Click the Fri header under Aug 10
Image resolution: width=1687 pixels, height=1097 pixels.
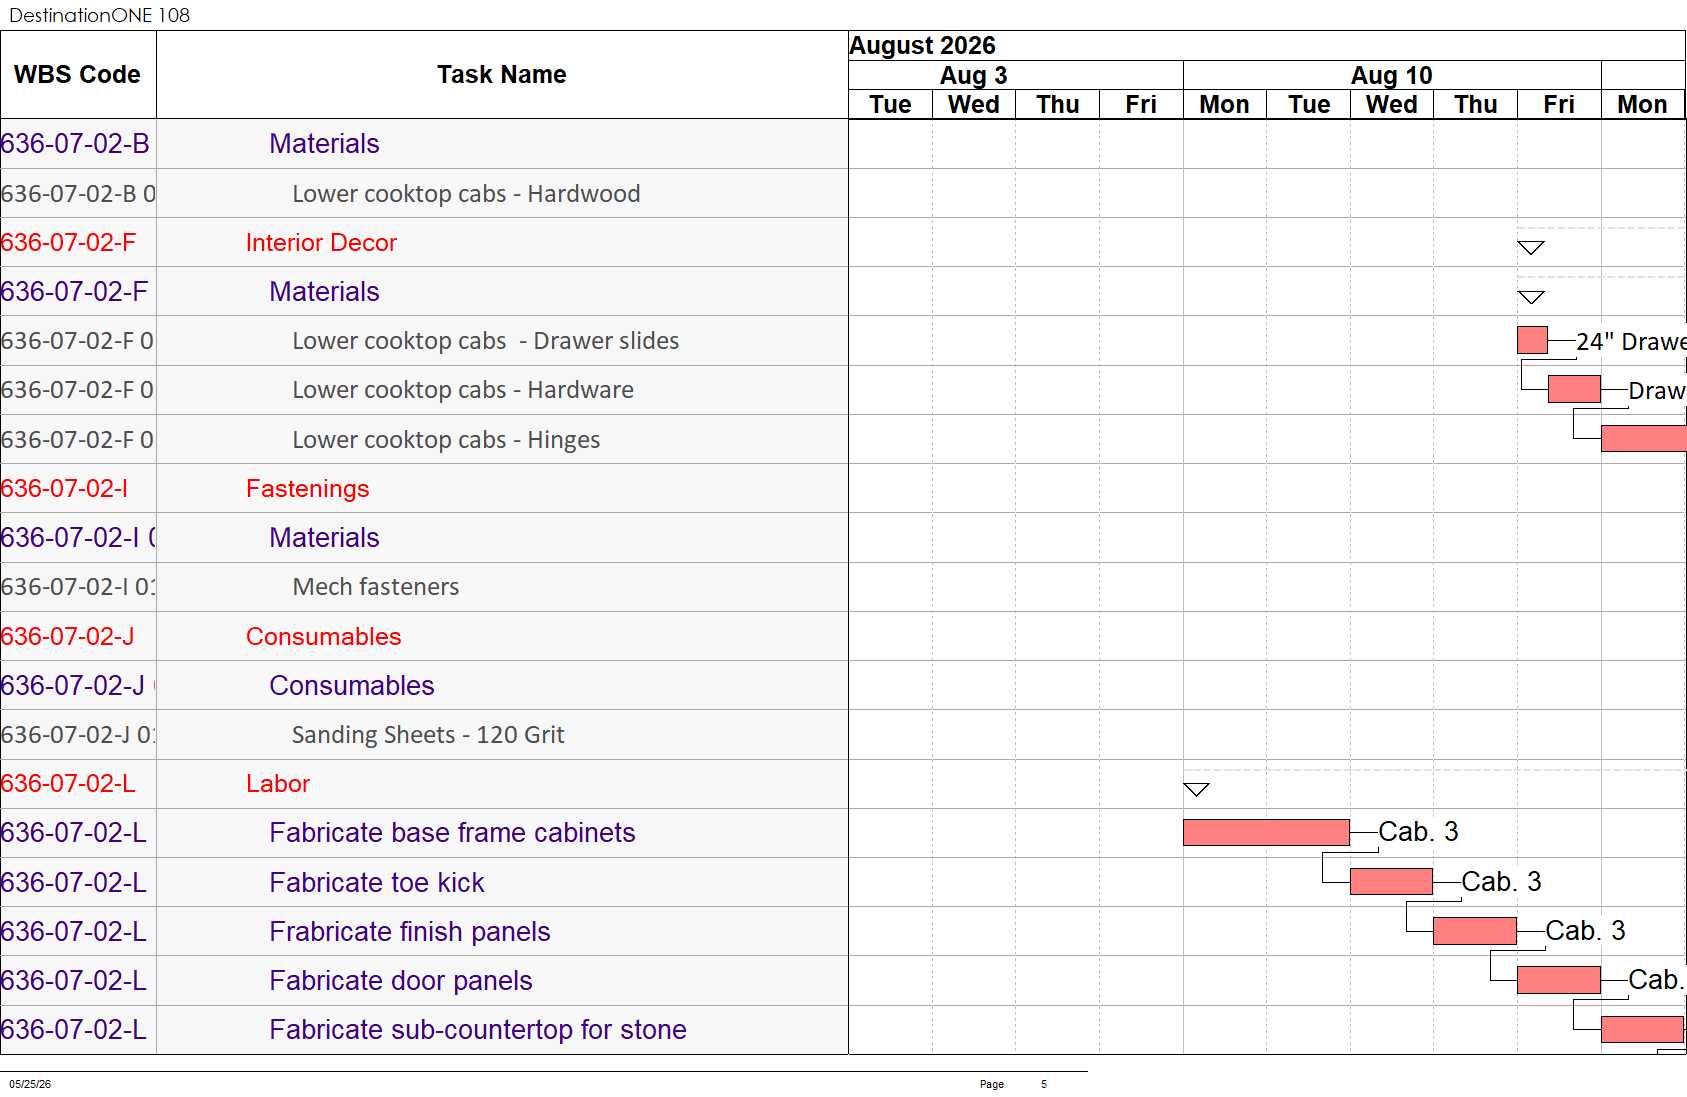(x=1559, y=105)
